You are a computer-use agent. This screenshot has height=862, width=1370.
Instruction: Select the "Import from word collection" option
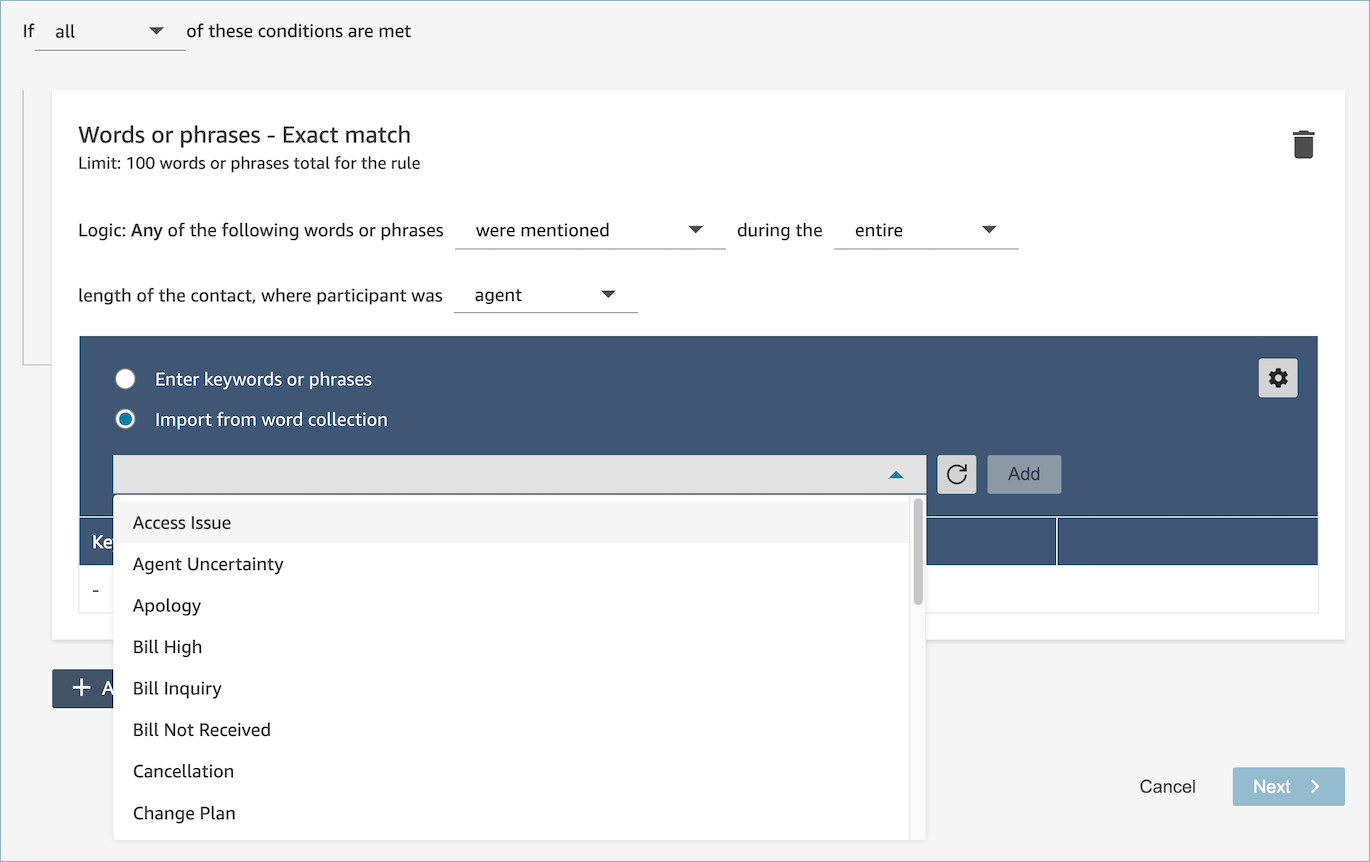[125, 419]
